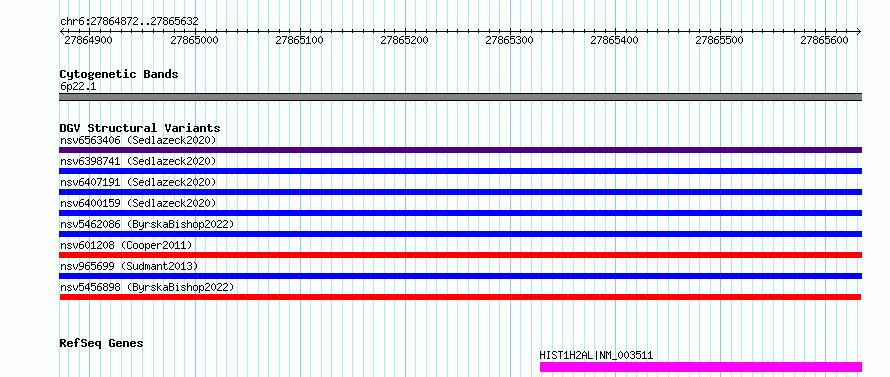Select the red nsv601208 variant bar
890x377 pixels.
[x=460, y=255]
